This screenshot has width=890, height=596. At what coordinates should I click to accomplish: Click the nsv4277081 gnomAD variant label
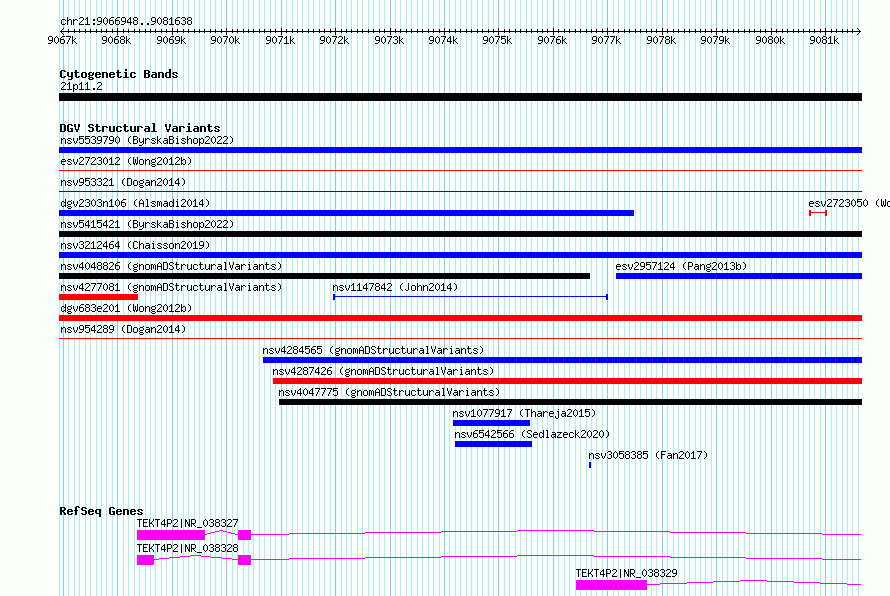(x=171, y=287)
